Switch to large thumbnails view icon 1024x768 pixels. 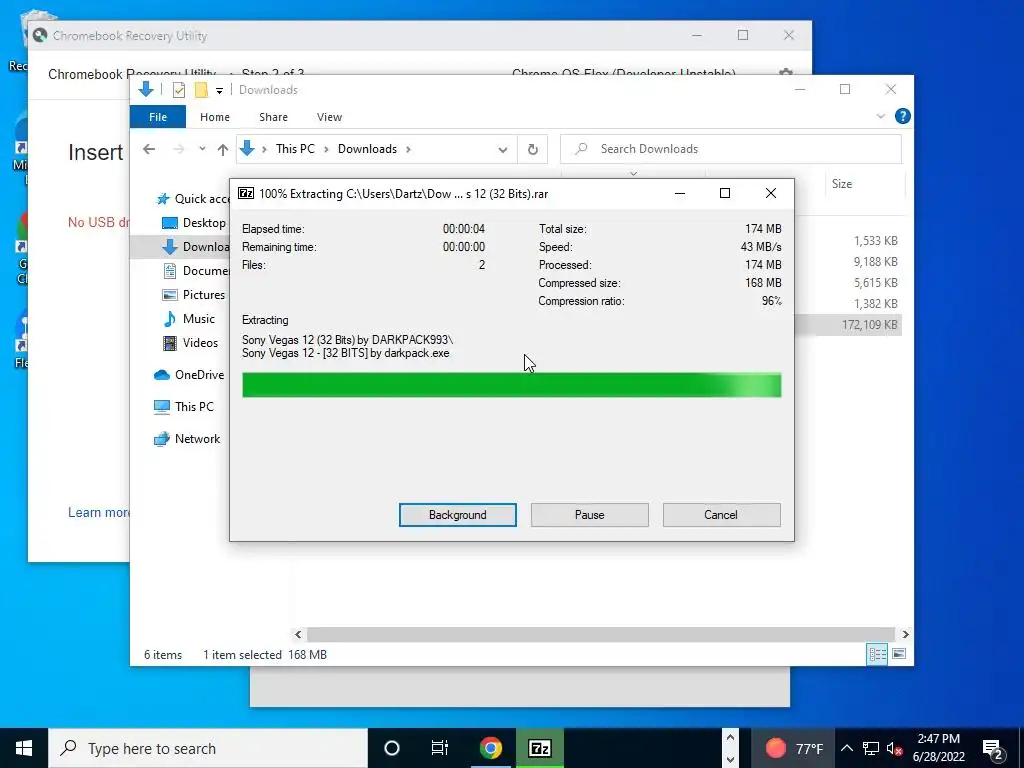[899, 654]
